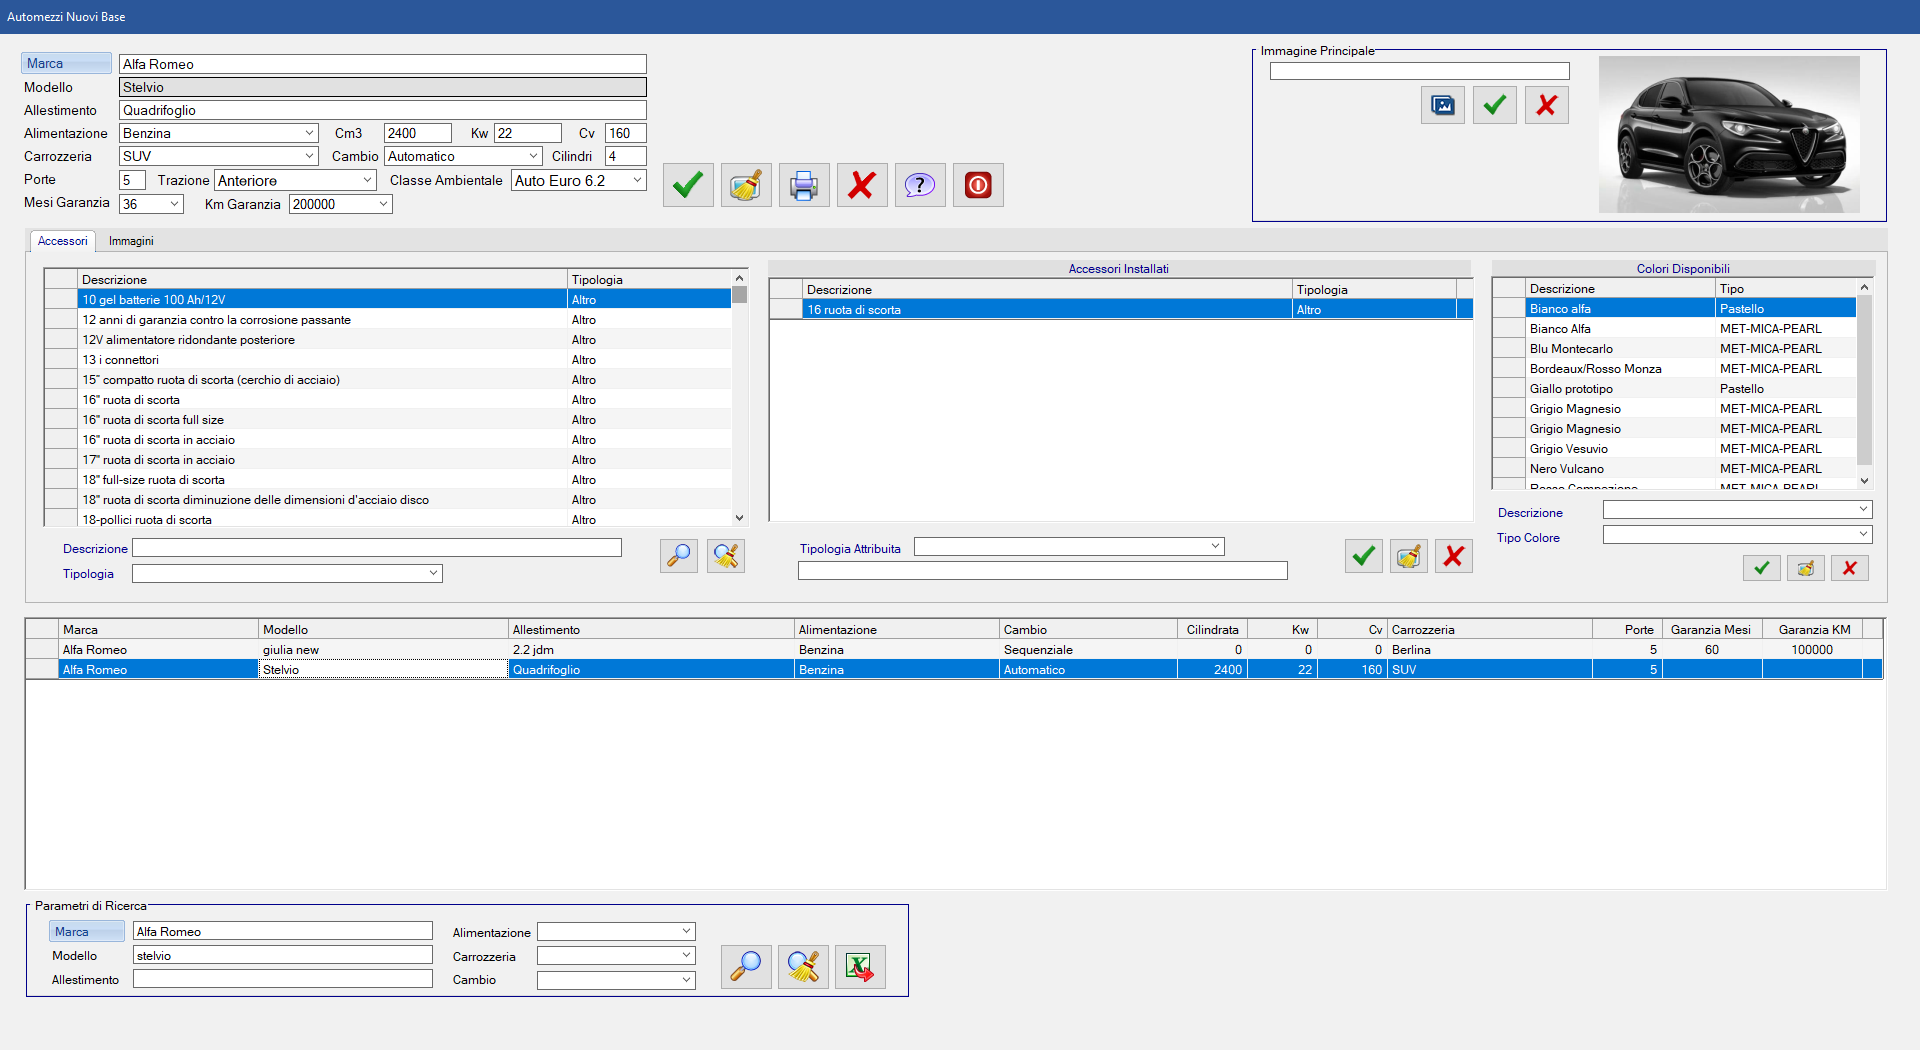Click the car image thumbnail
The width and height of the screenshot is (1920, 1050).
(1729, 134)
